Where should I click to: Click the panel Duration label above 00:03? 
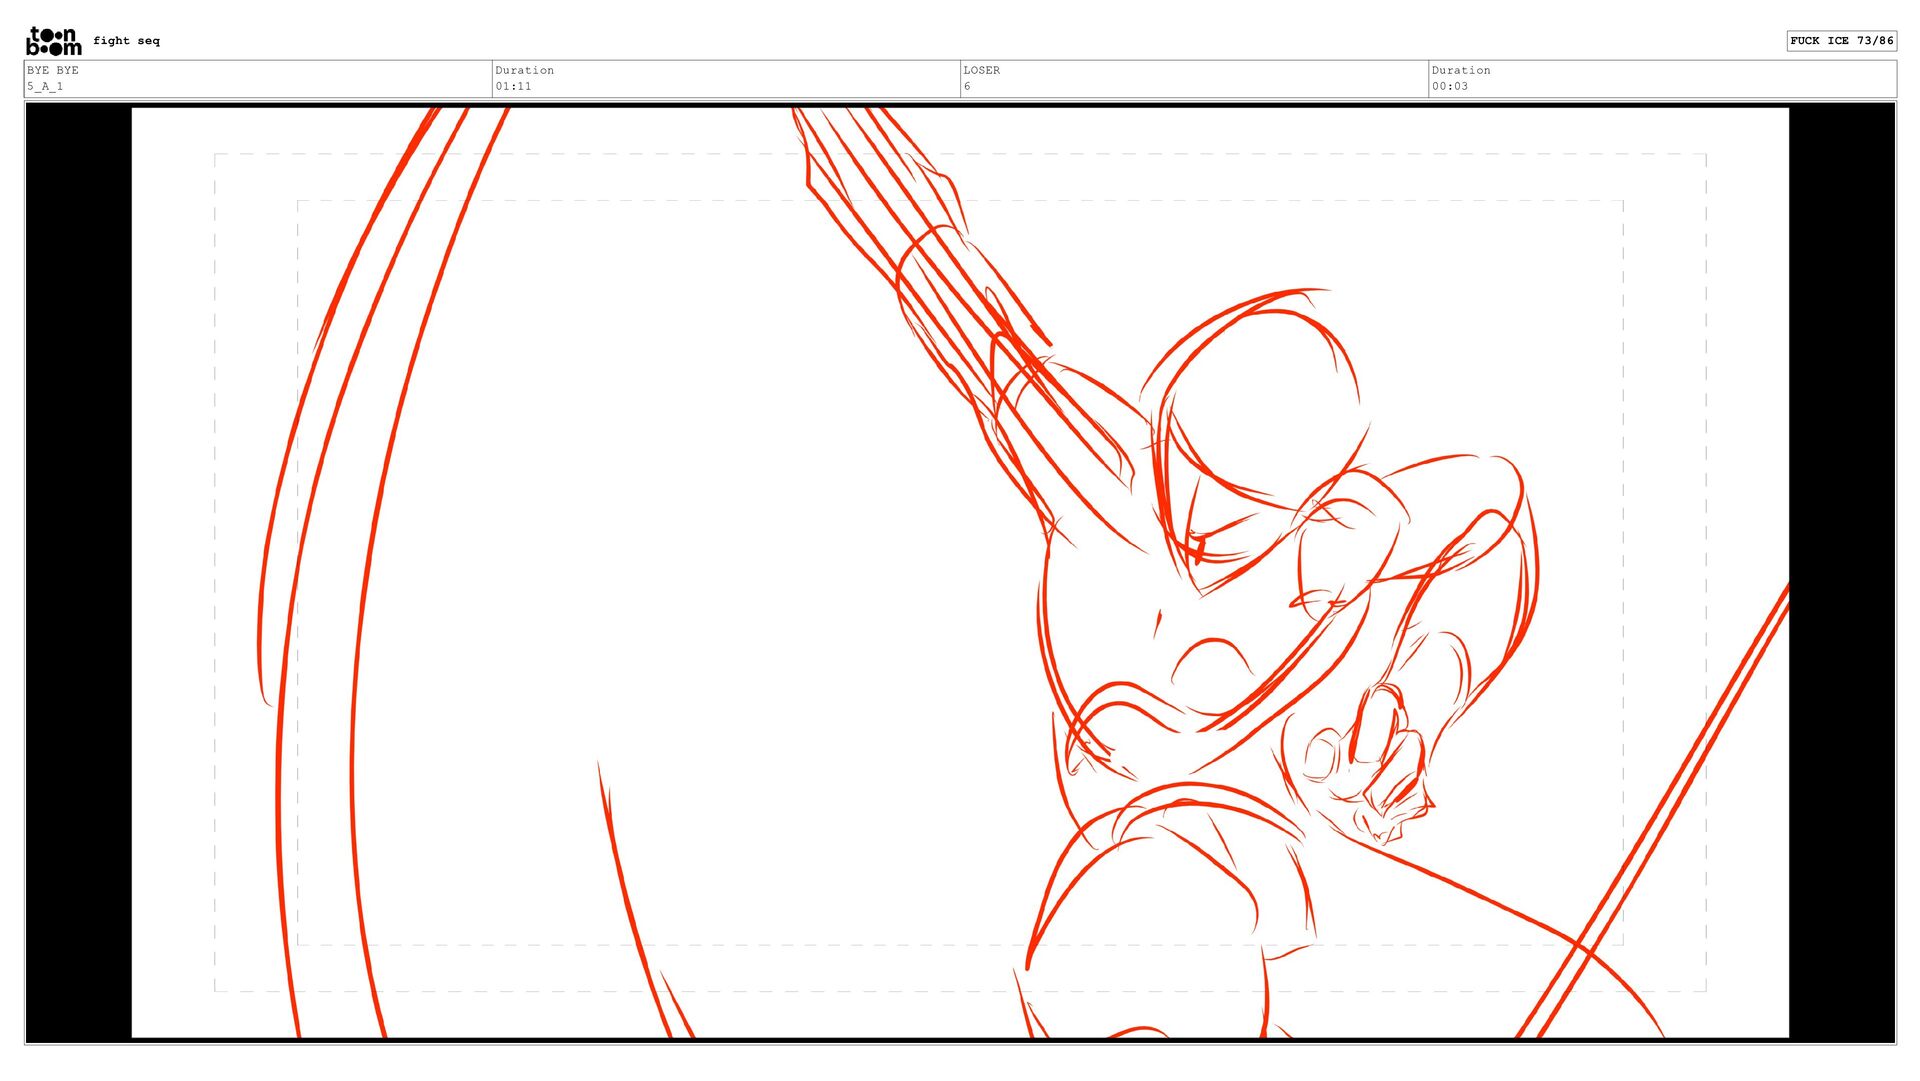pos(1461,70)
